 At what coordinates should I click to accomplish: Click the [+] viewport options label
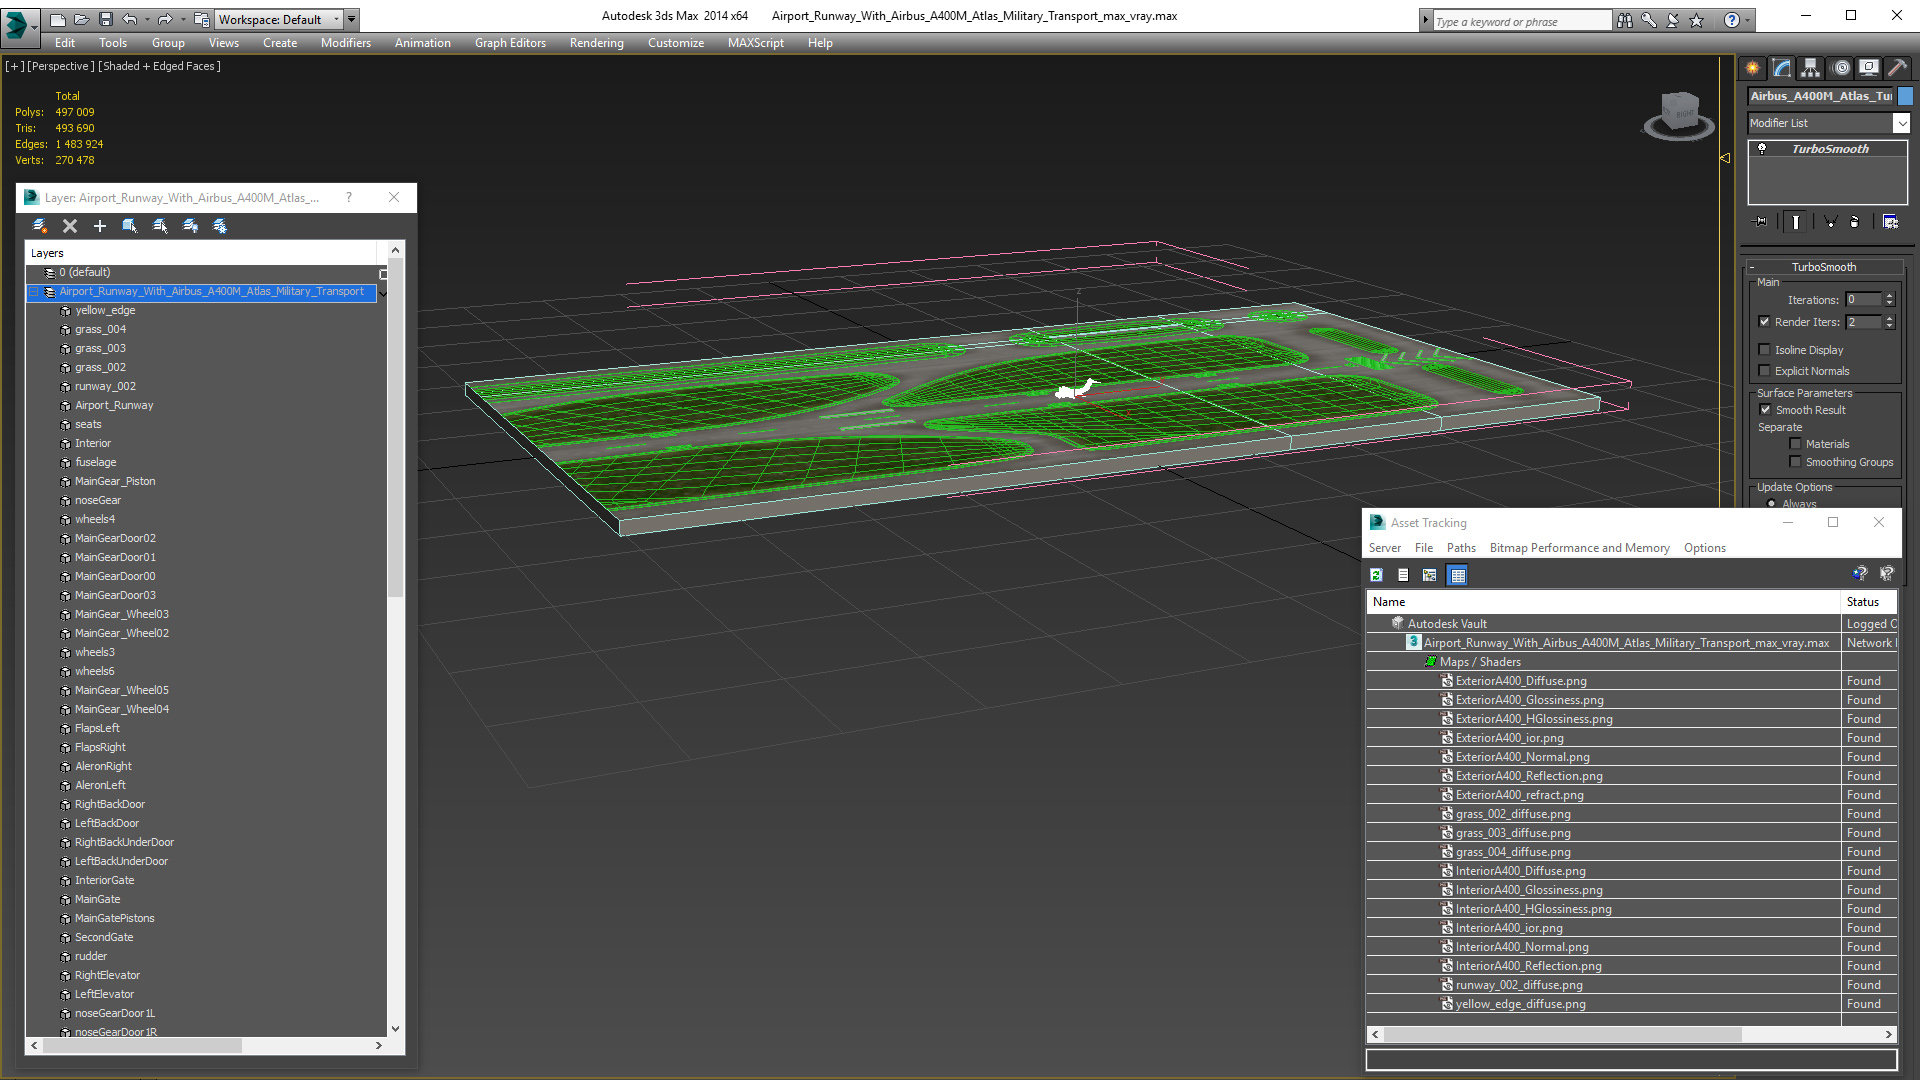click(x=14, y=66)
